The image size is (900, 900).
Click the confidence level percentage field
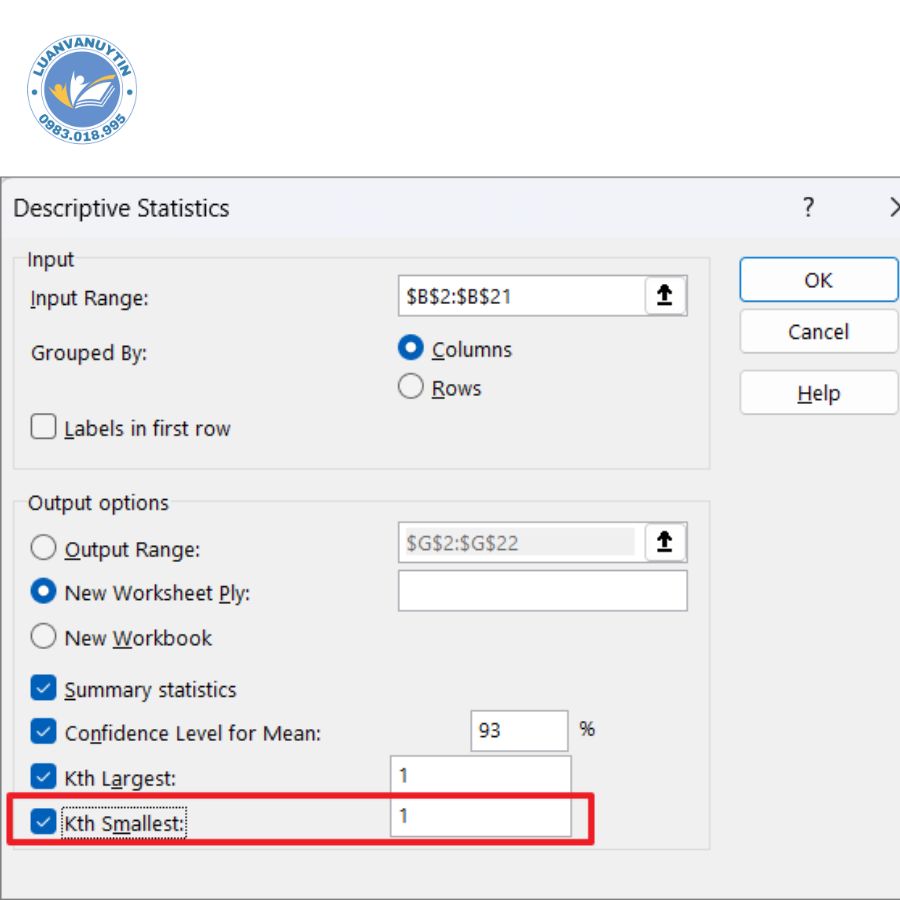pos(518,730)
